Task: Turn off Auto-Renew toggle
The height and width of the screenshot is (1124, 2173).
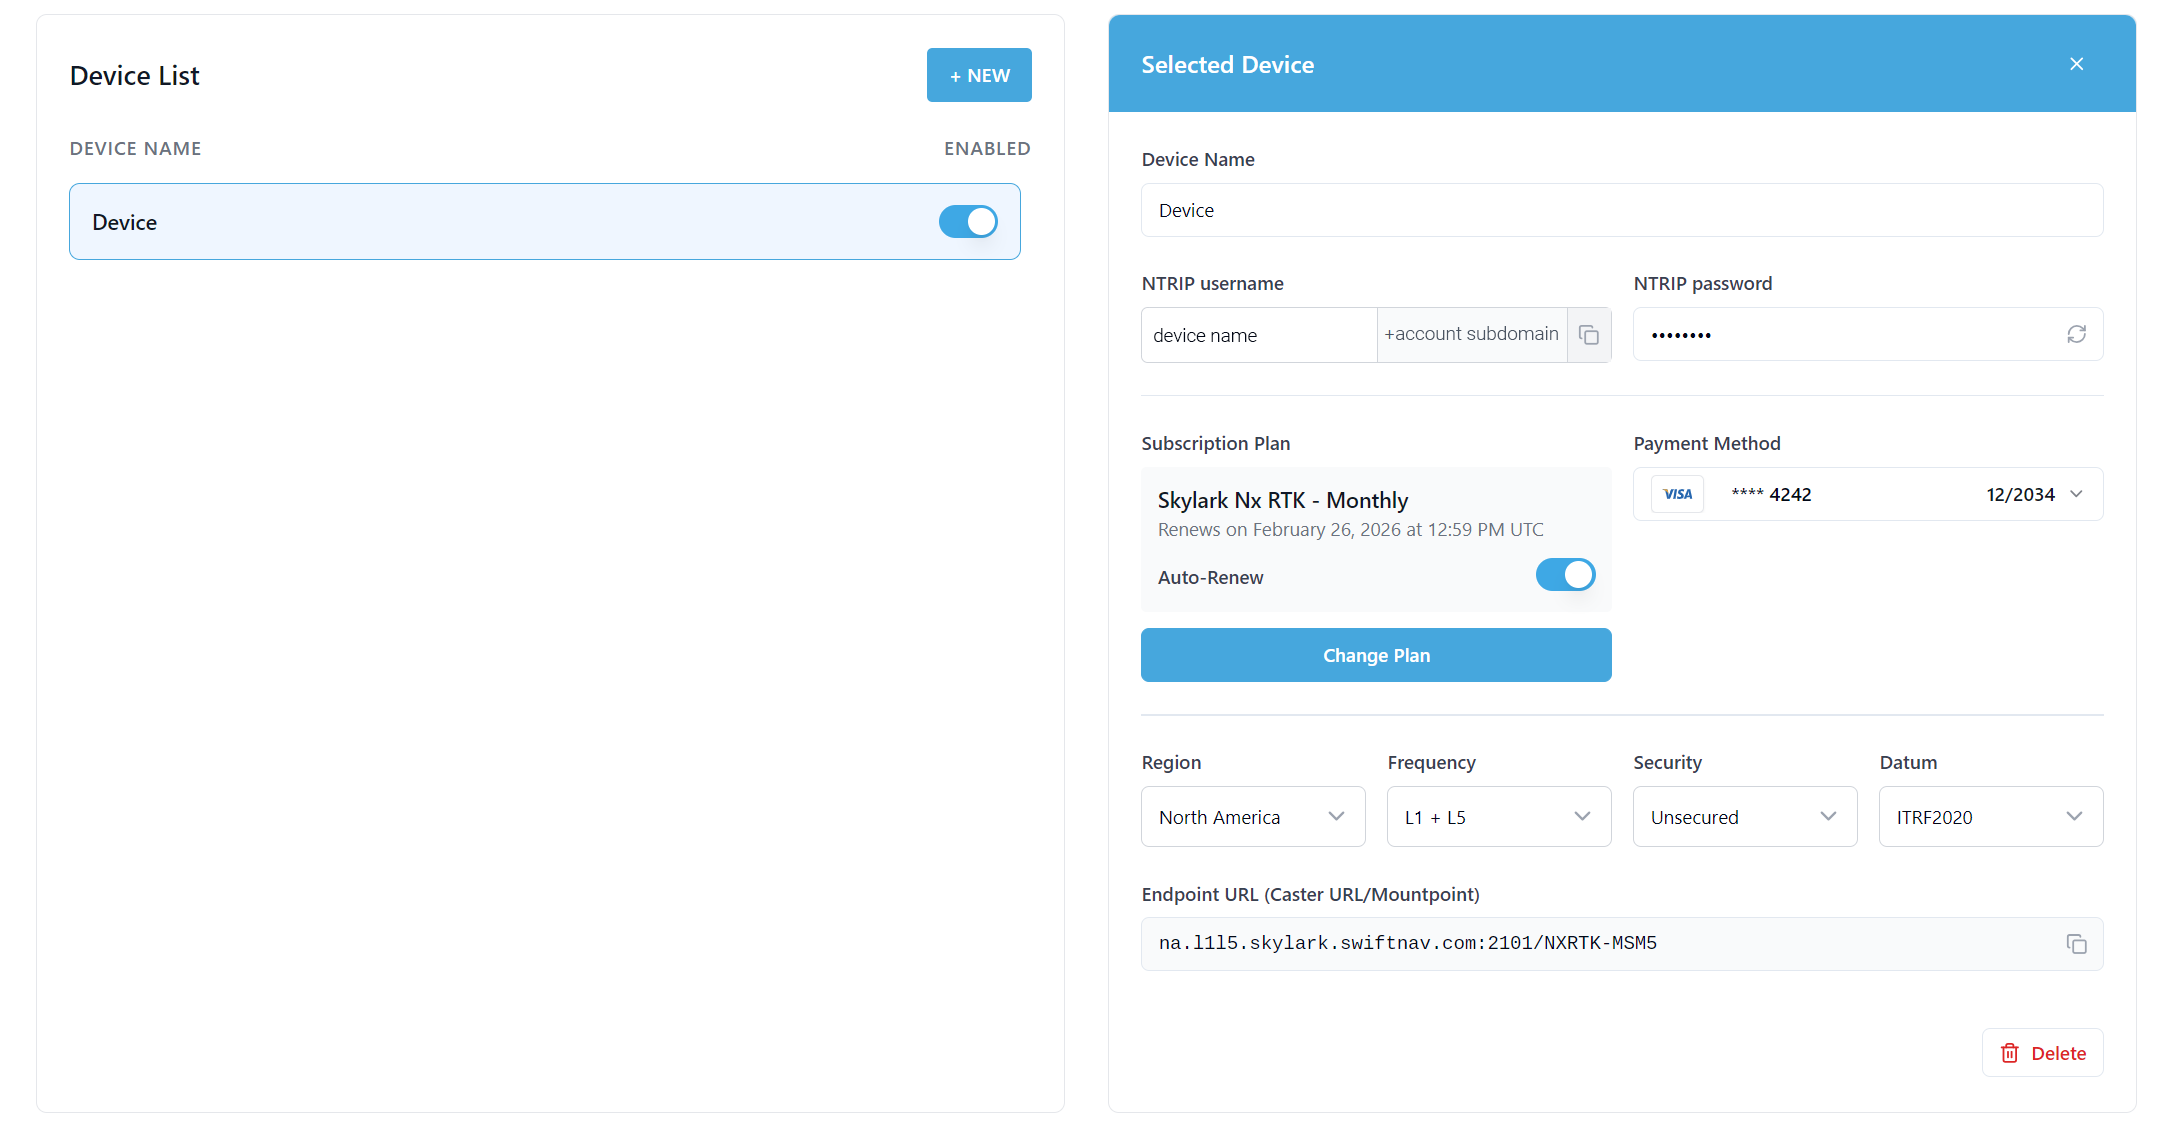Action: tap(1565, 575)
